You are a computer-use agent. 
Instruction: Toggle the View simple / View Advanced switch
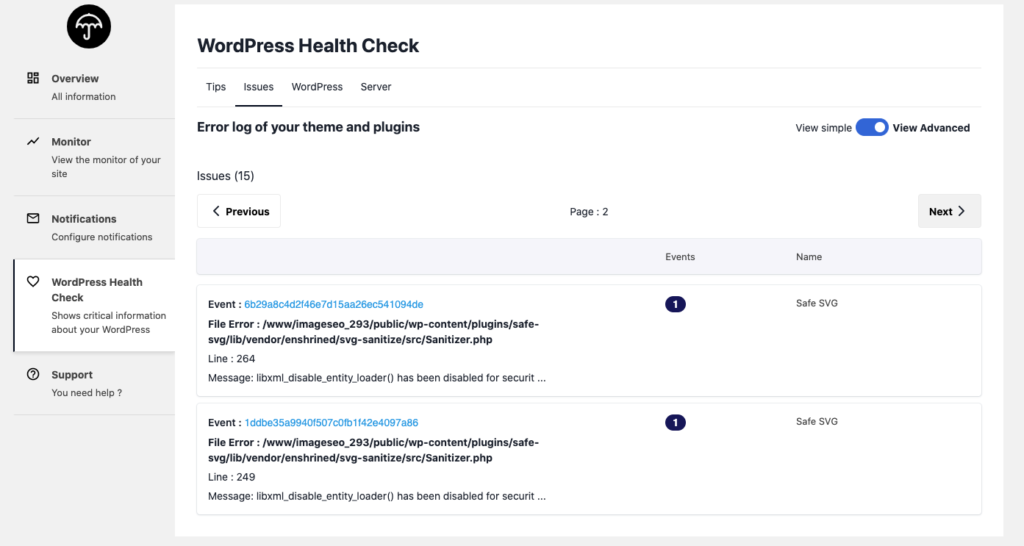pos(872,127)
